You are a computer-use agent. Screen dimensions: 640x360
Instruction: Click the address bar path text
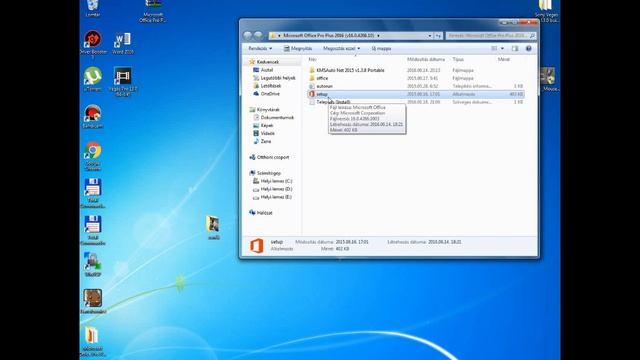[329, 36]
